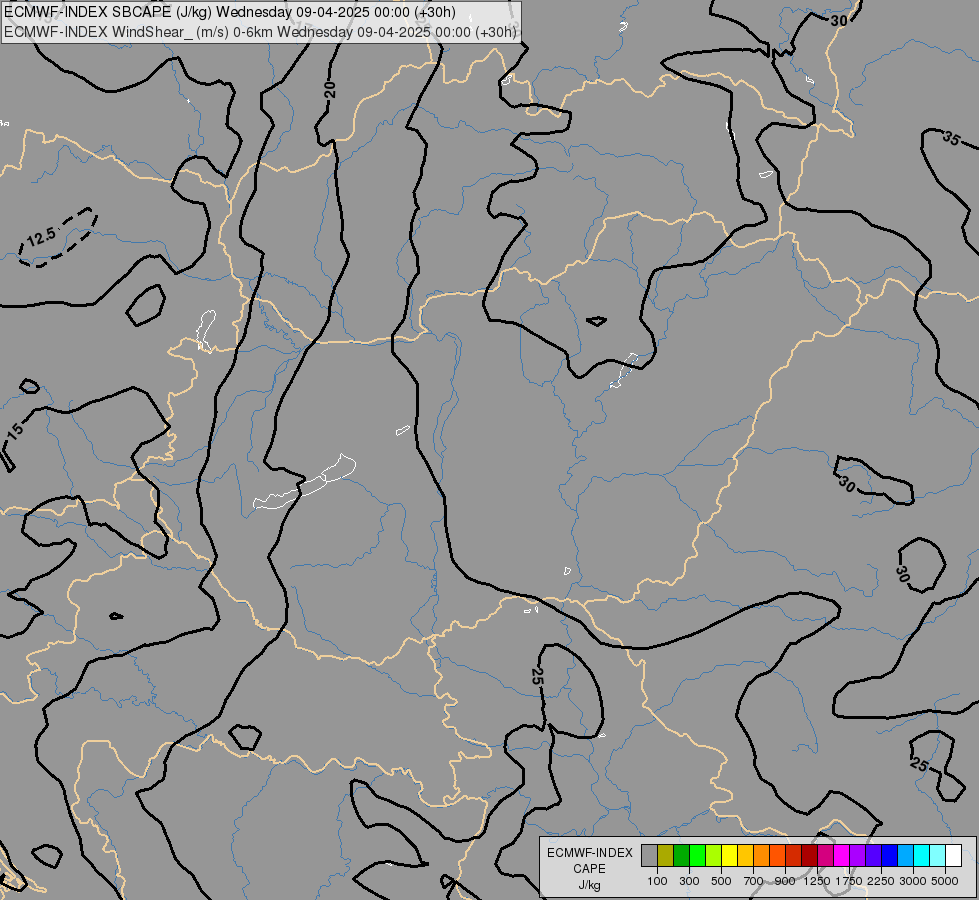Viewport: 979px width, 900px height.
Task: Click the legend value 1750
Action: 849,881
